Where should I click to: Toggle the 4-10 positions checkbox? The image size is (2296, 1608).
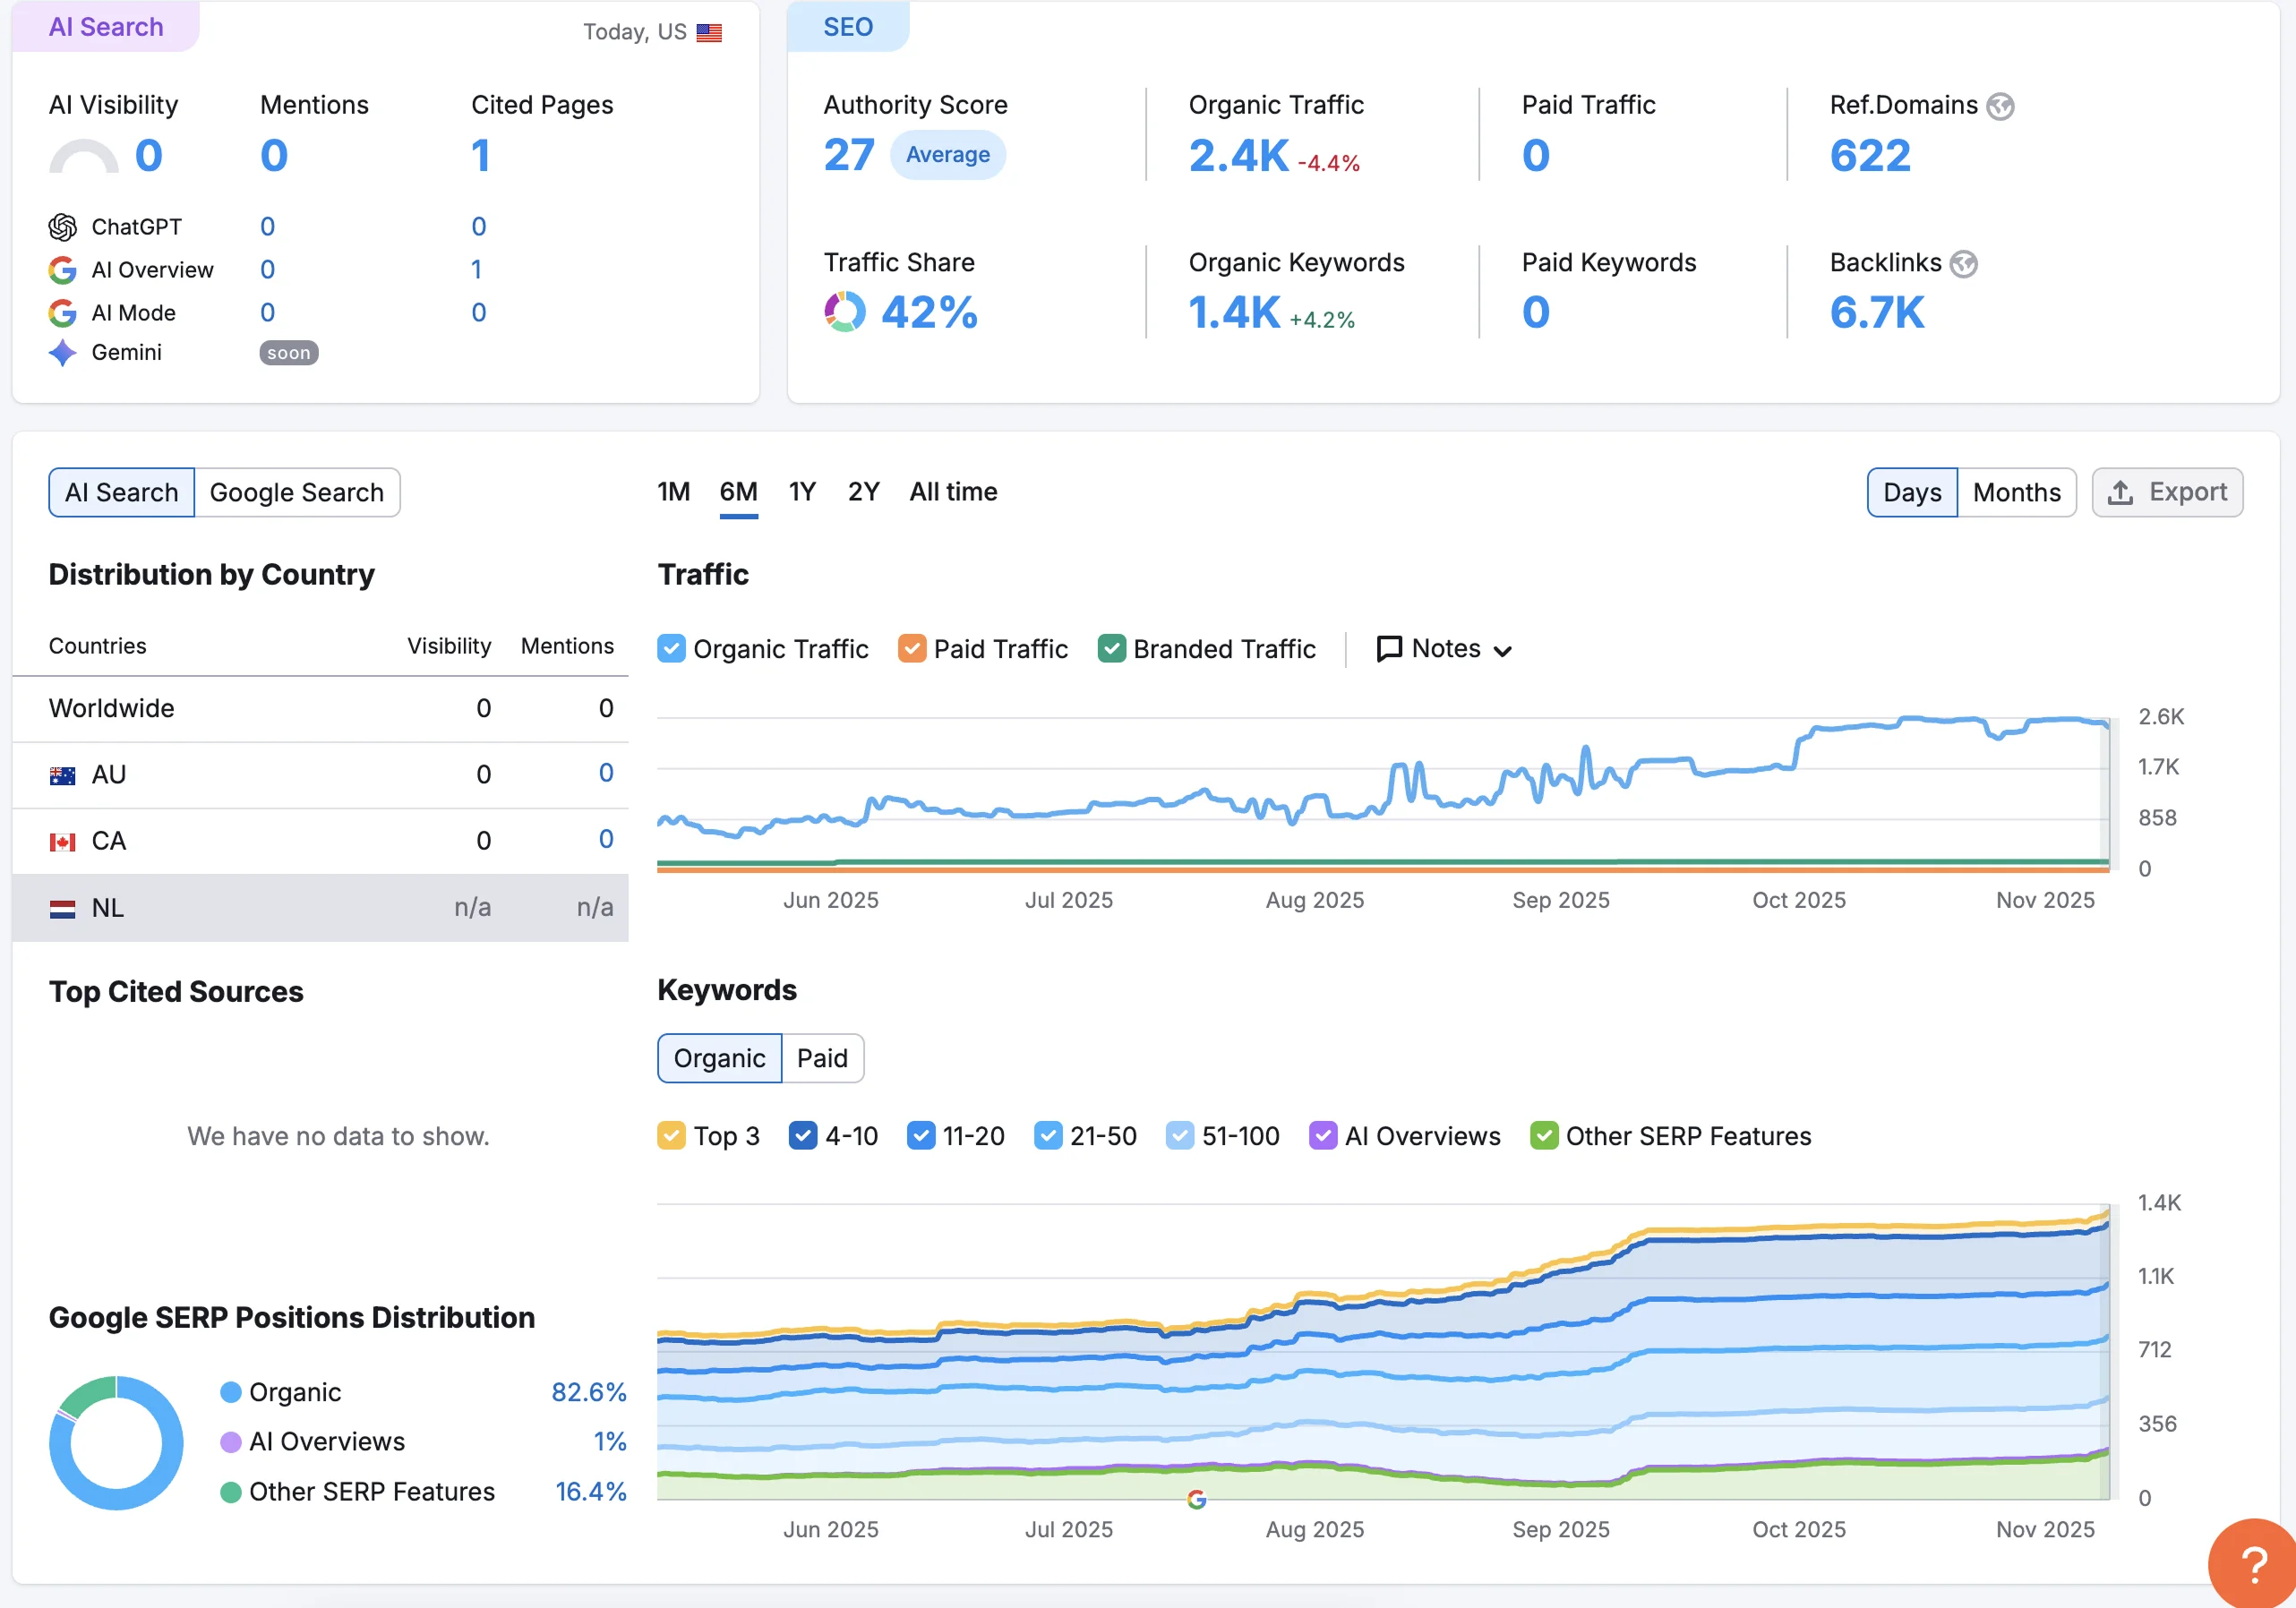coord(803,1136)
